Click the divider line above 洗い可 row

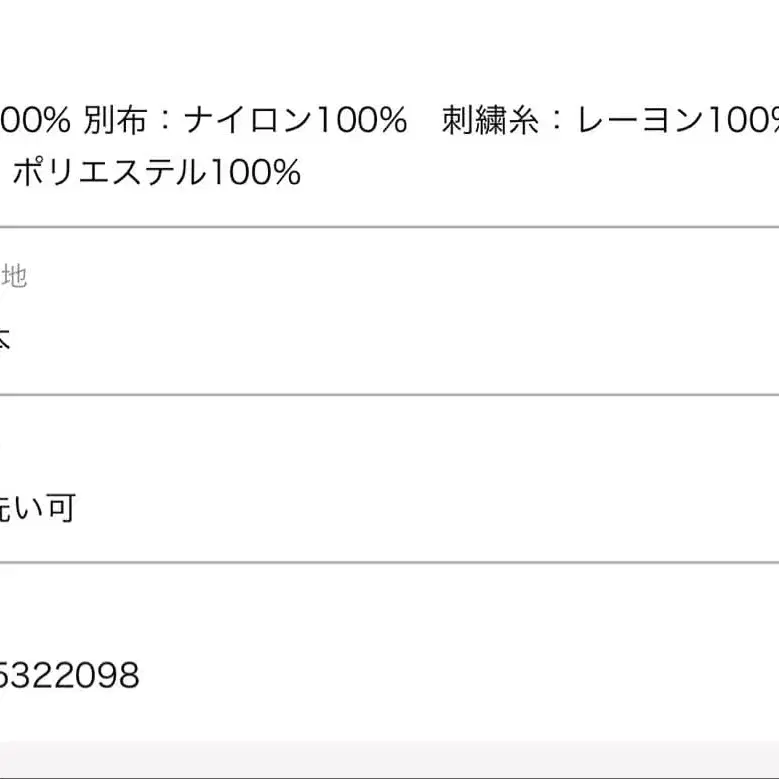click(x=389, y=395)
